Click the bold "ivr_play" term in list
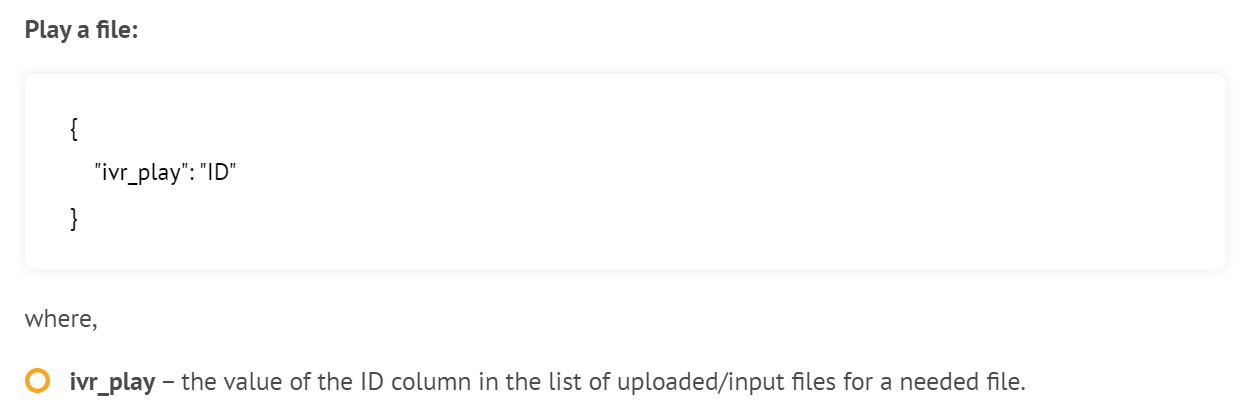 coord(112,382)
